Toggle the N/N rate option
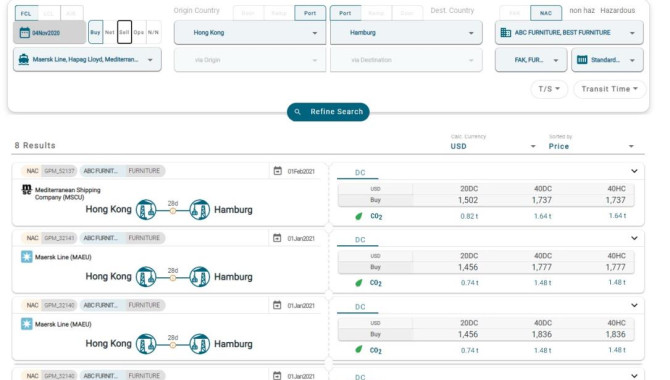Screen dimensions: 670x380 pos(153,32)
